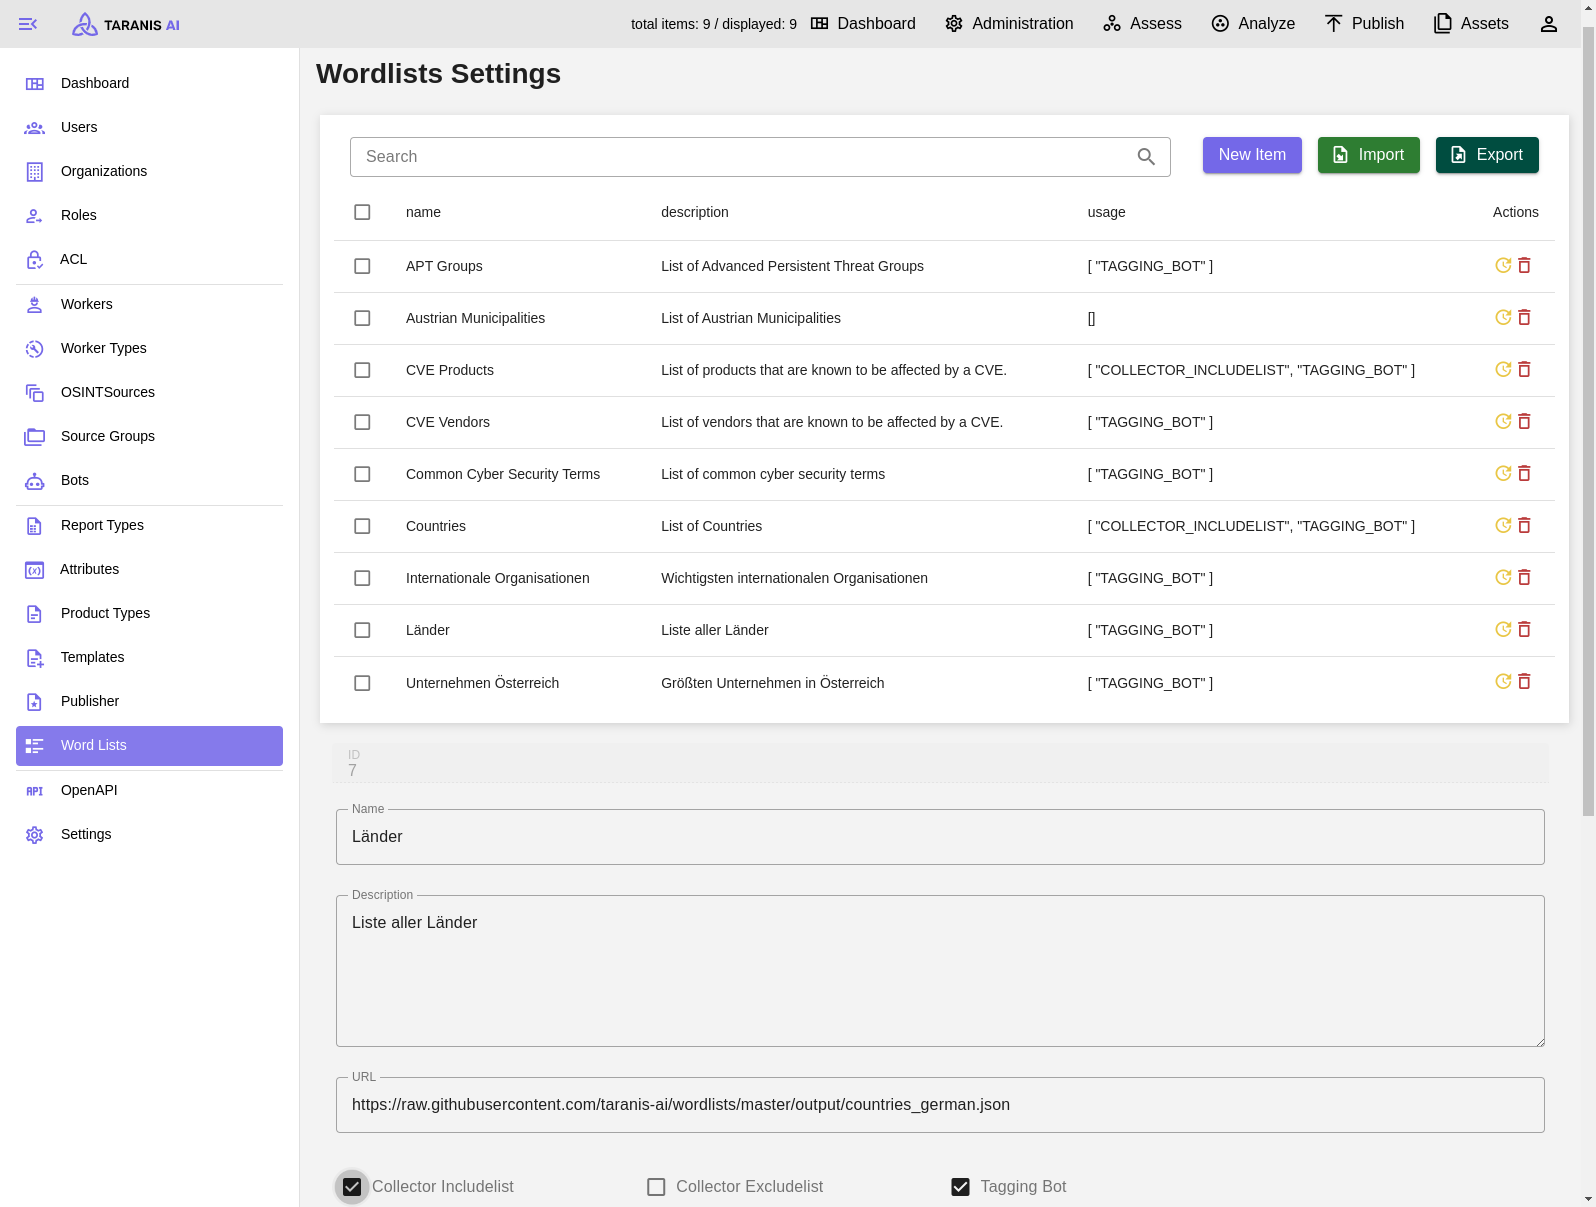
Task: Sort by the usage column header
Action: [1106, 212]
